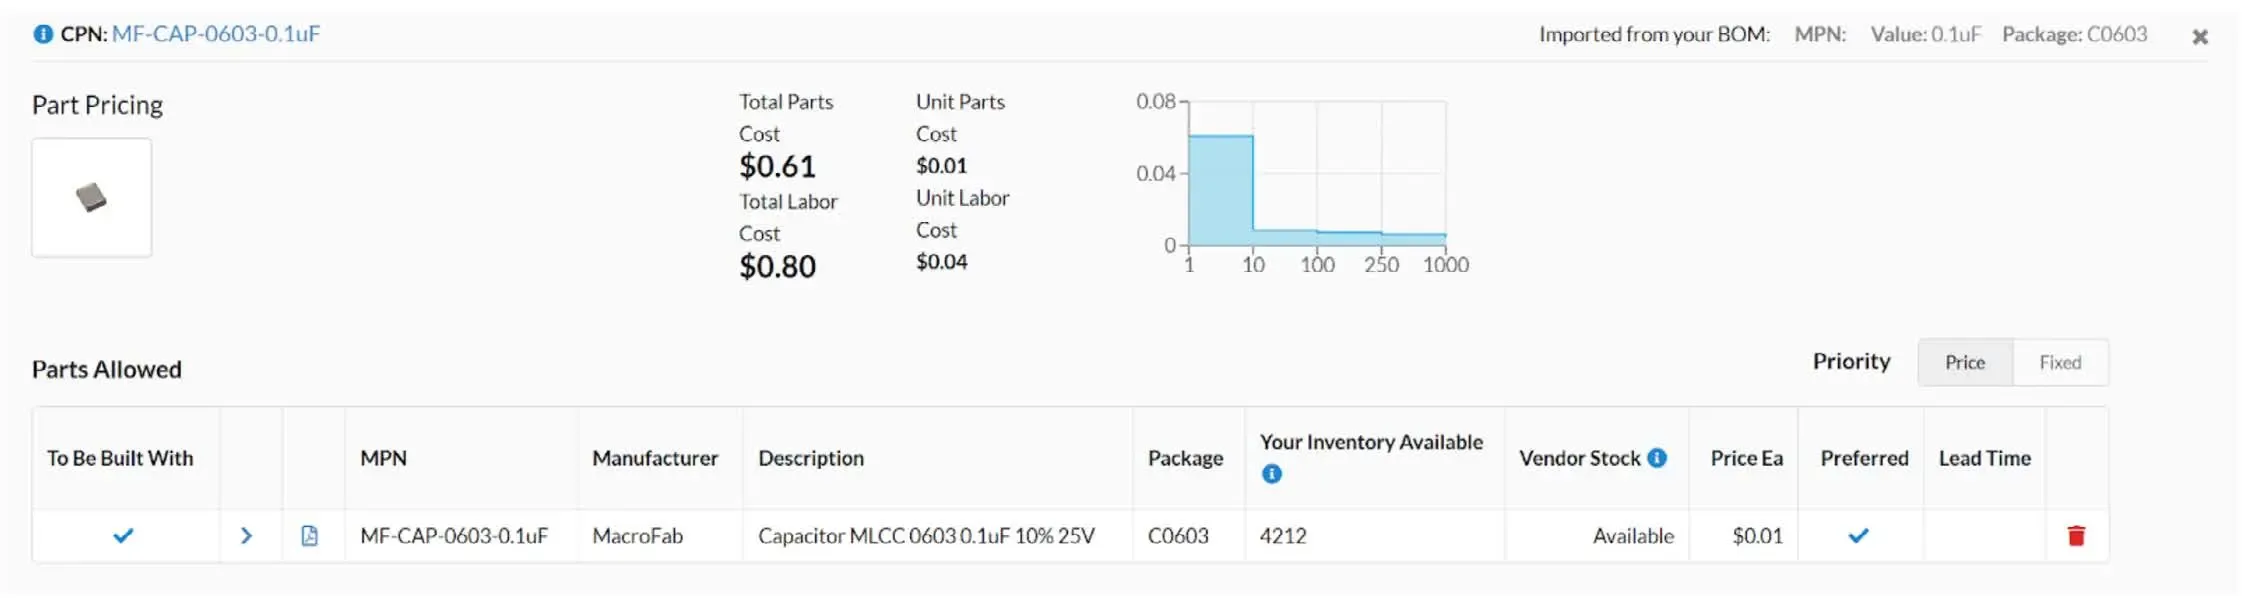Click the Price Ea column header
This screenshot has height=601, width=2250.
(1746, 458)
